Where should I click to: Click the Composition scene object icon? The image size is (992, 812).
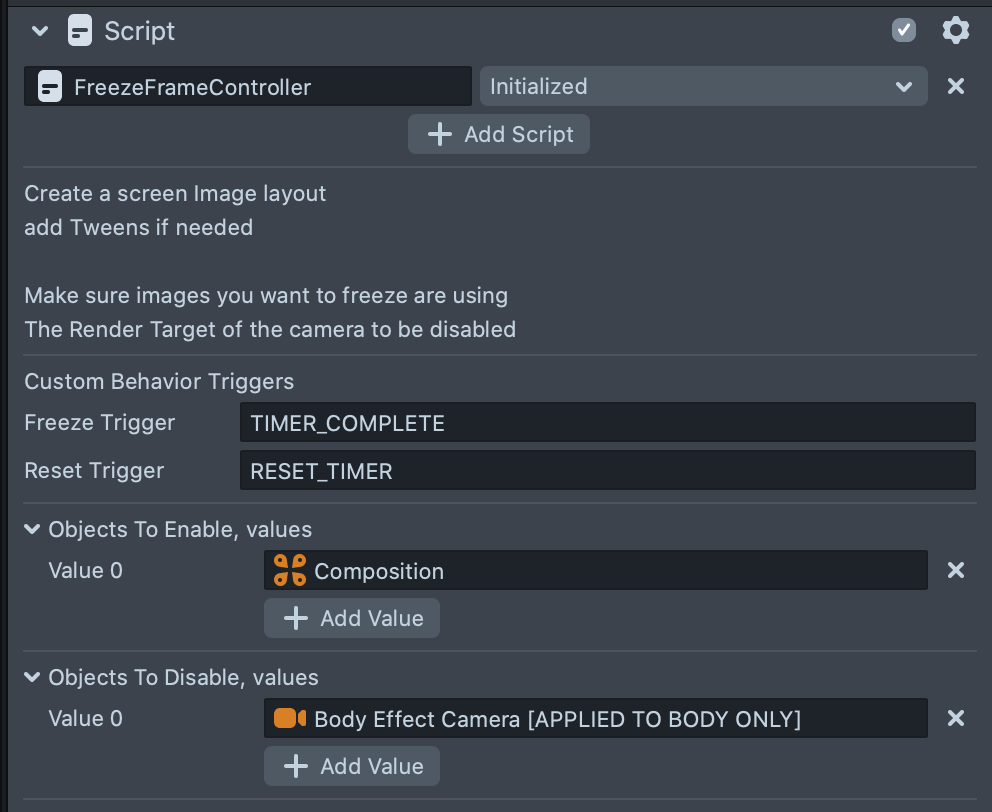coord(290,571)
